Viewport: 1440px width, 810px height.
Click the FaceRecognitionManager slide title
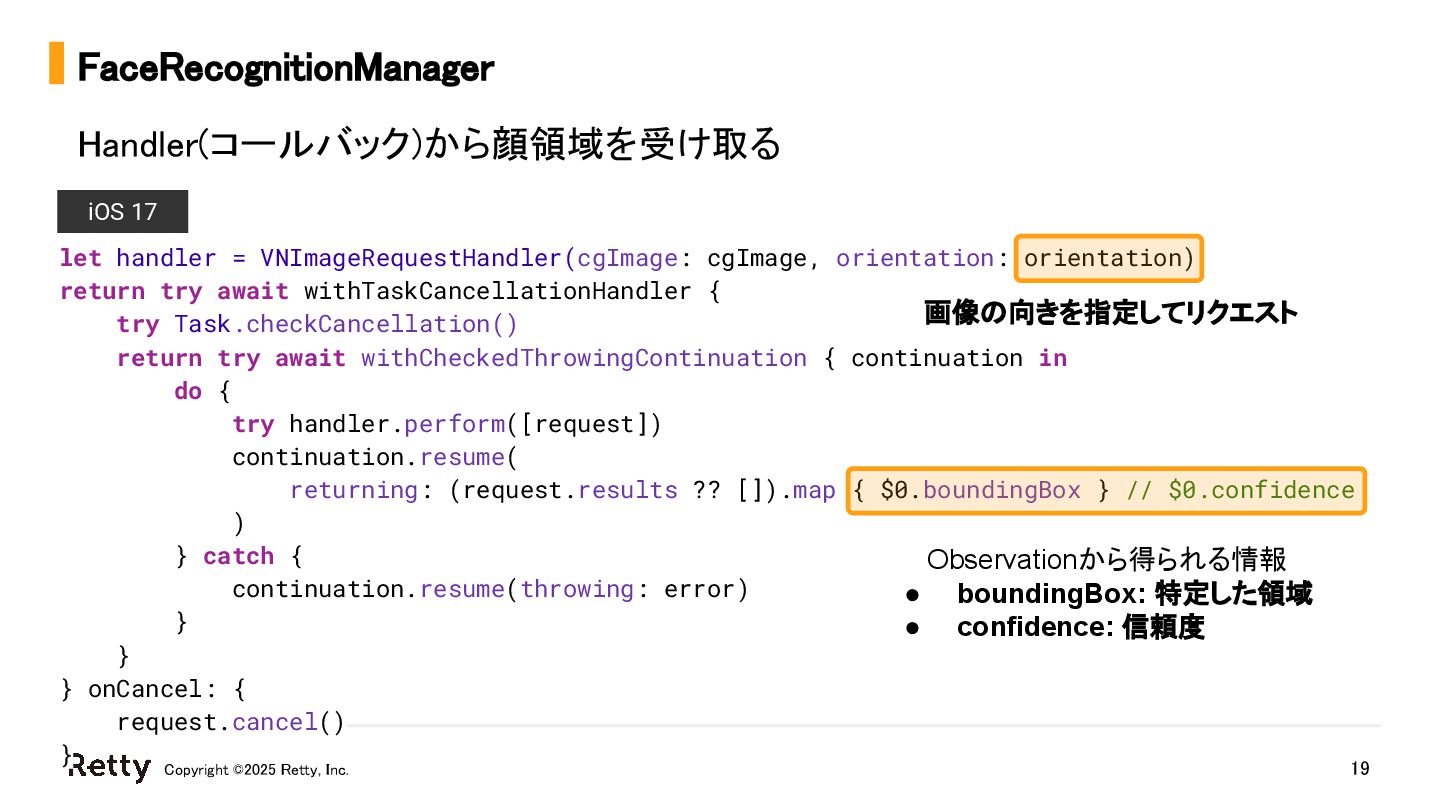pos(285,68)
